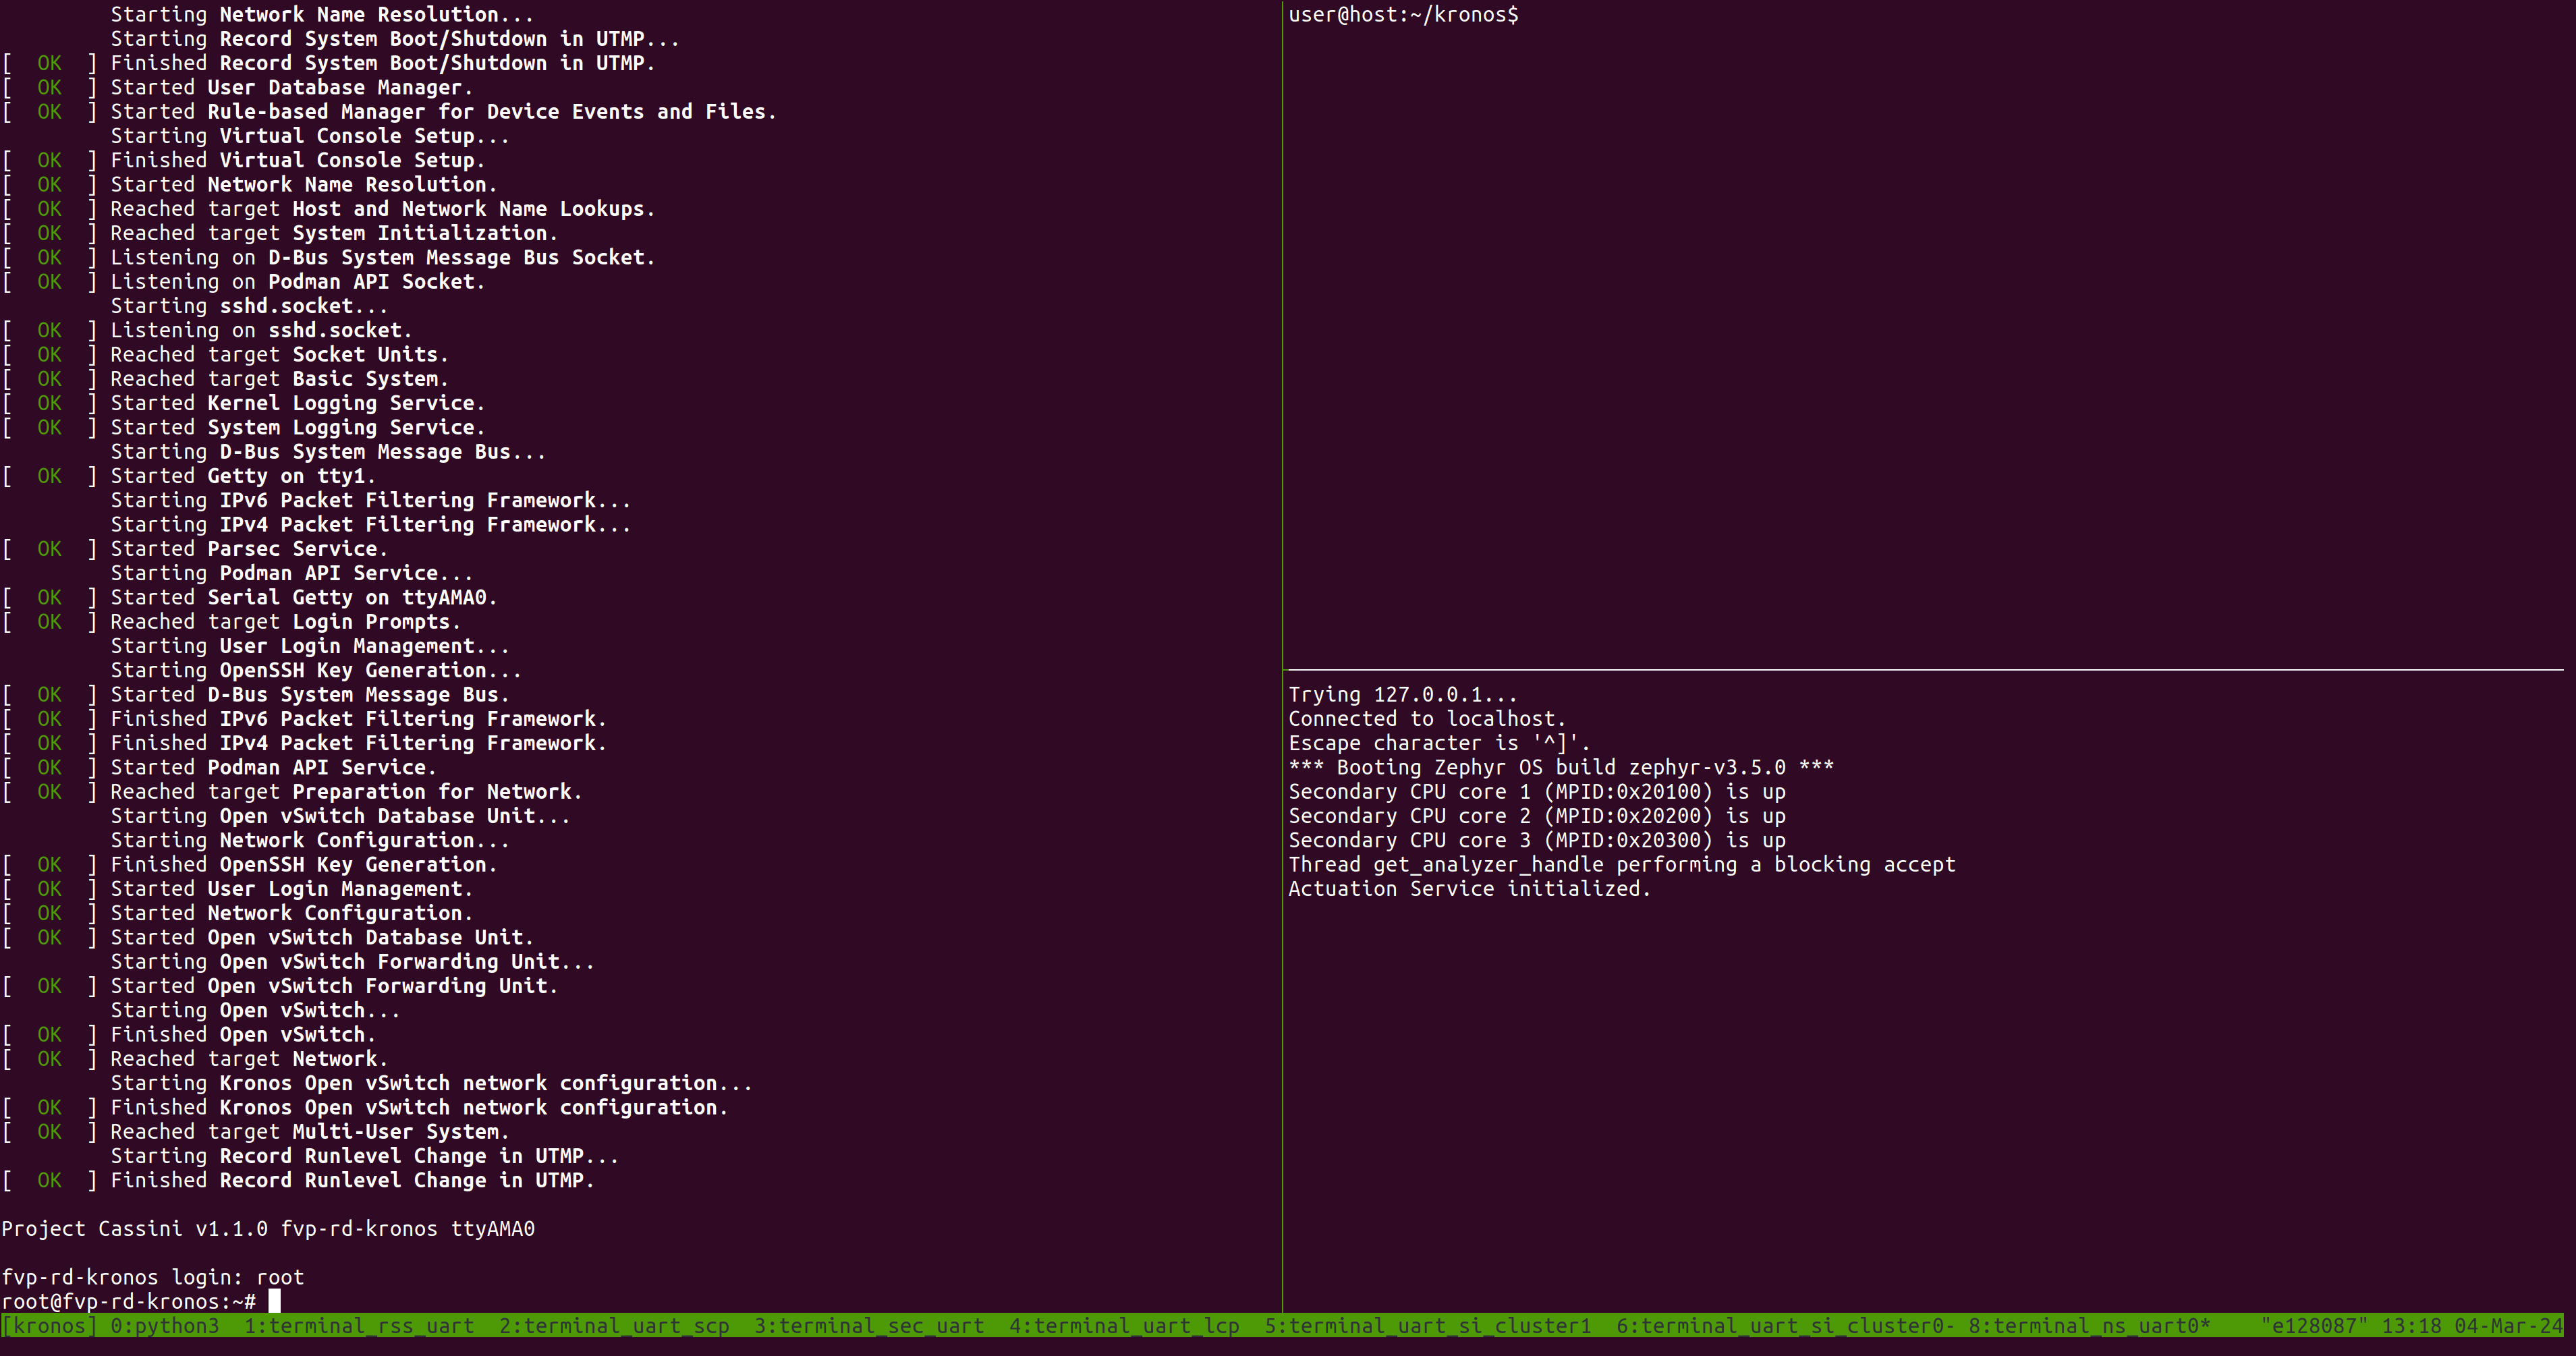
Task: Click 'Reached target System Initialization.' line
Action: coord(334,233)
